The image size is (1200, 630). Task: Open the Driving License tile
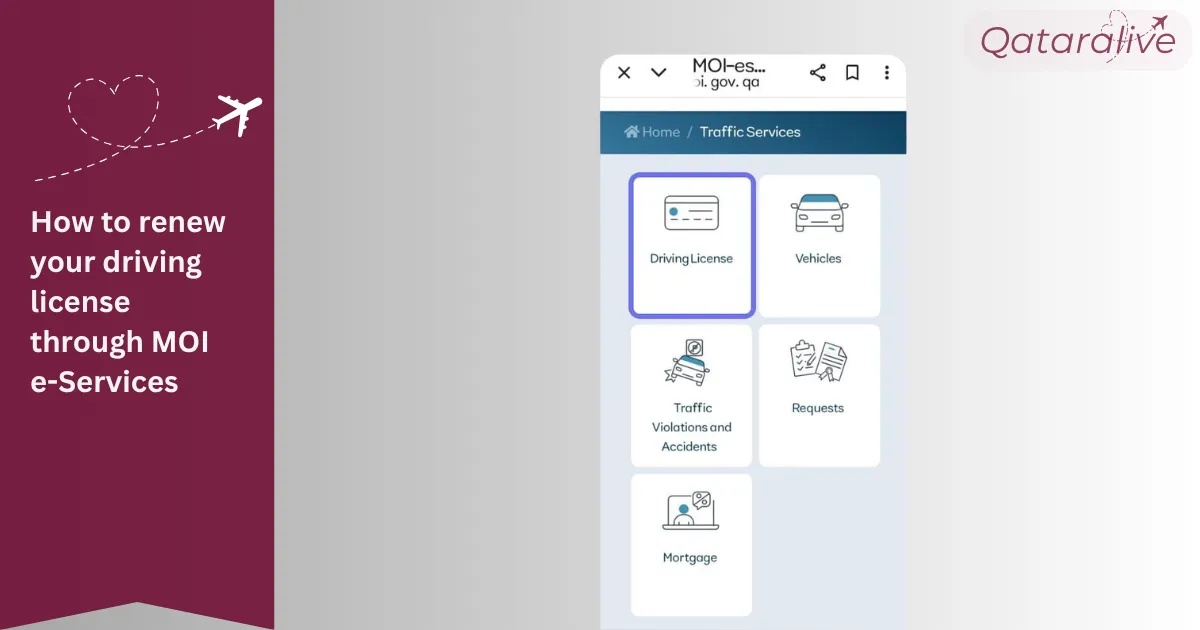[691, 245]
